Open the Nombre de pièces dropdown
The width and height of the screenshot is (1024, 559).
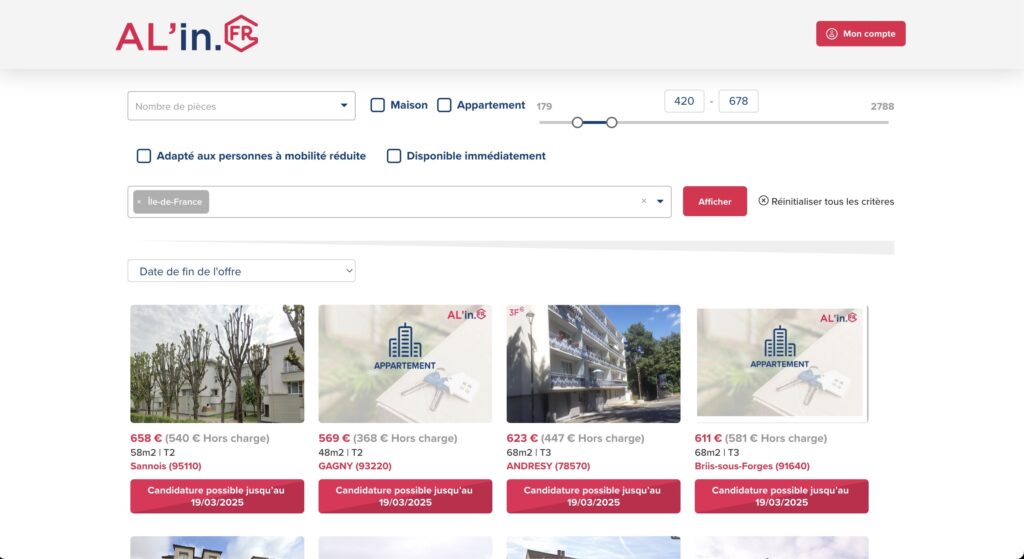coord(241,106)
